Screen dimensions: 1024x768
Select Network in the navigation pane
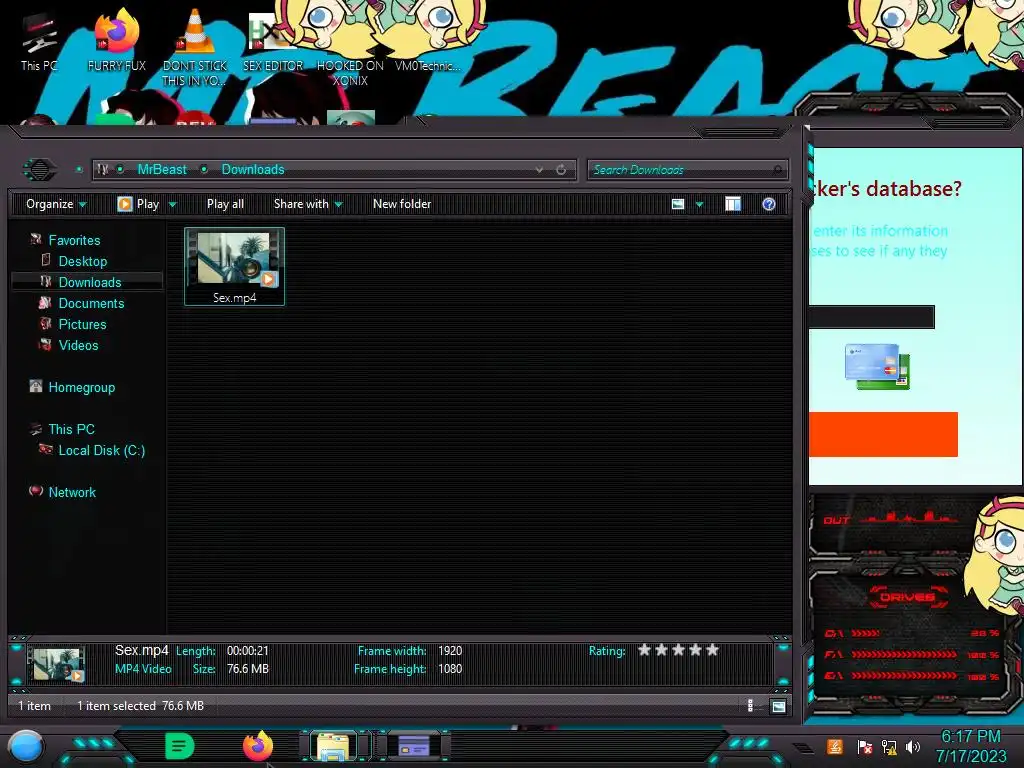pyautogui.click(x=72, y=492)
